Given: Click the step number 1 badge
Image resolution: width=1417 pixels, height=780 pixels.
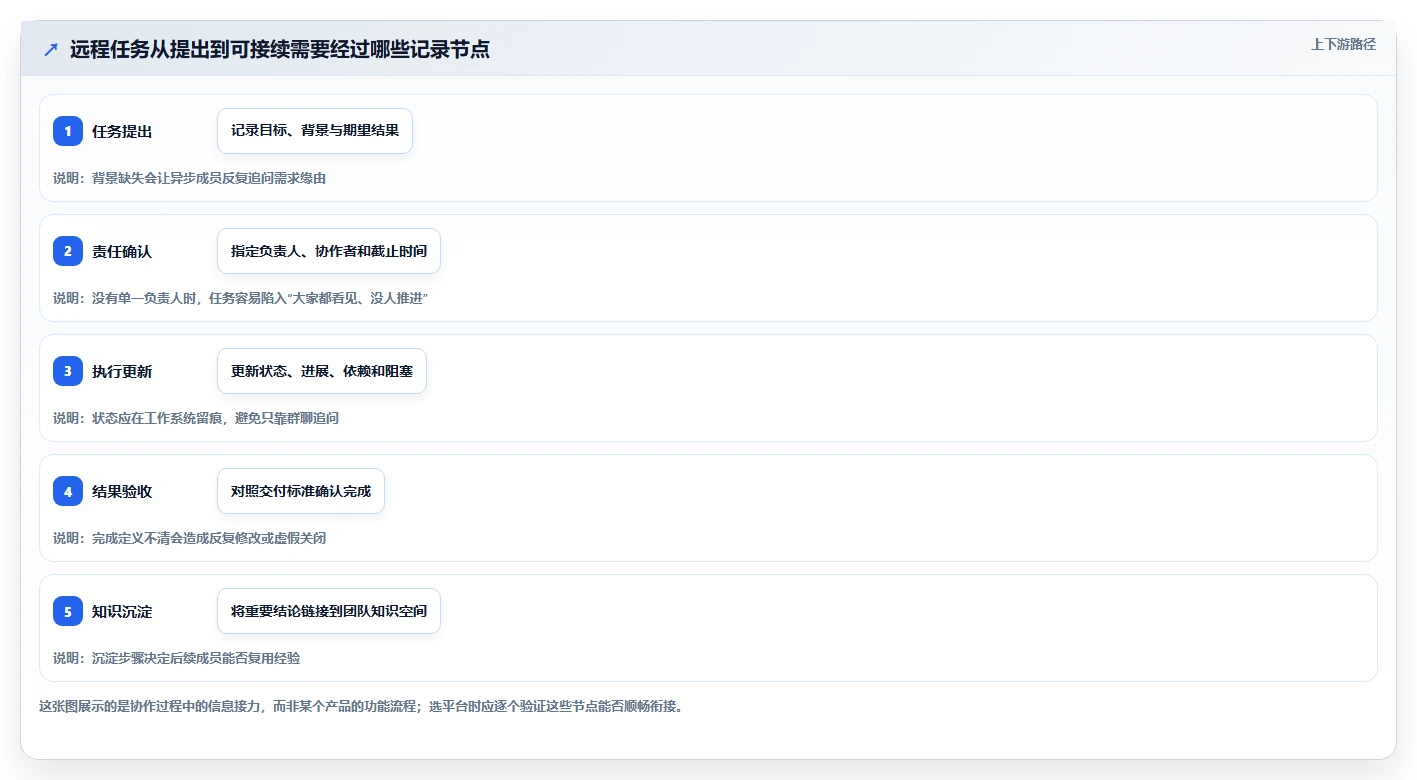Looking at the screenshot, I should coord(68,131).
